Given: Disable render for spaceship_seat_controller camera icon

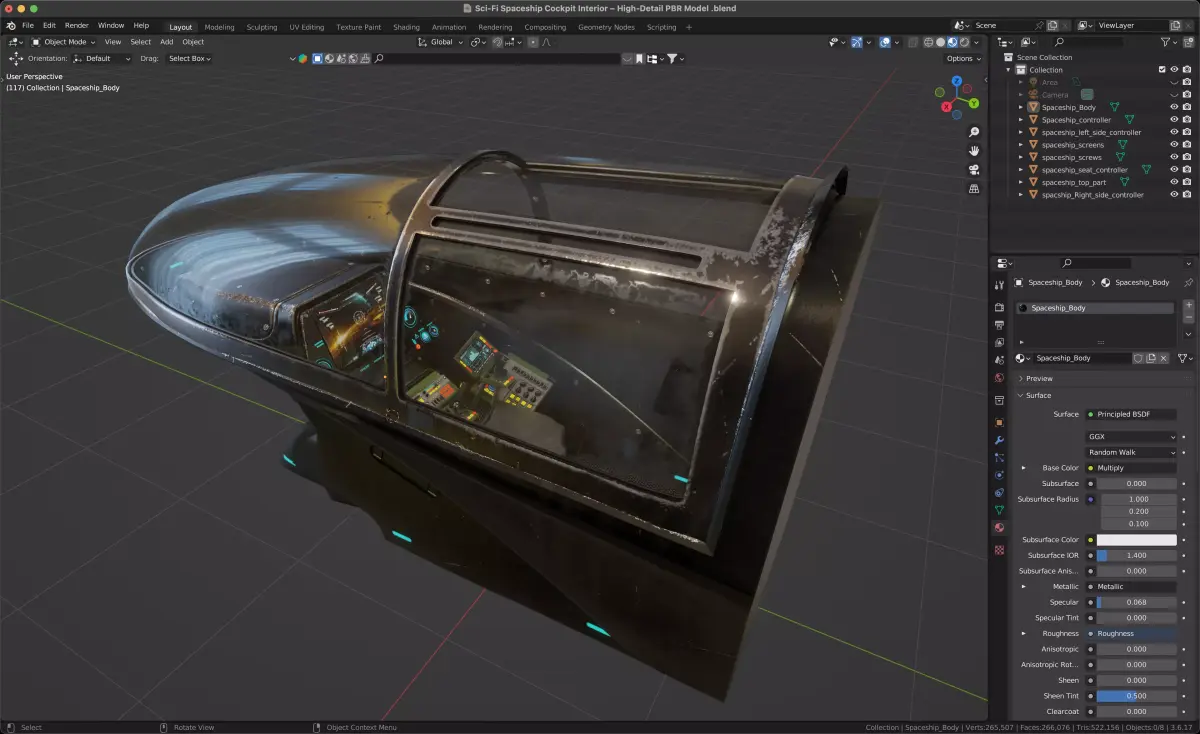Looking at the screenshot, I should (1187, 170).
